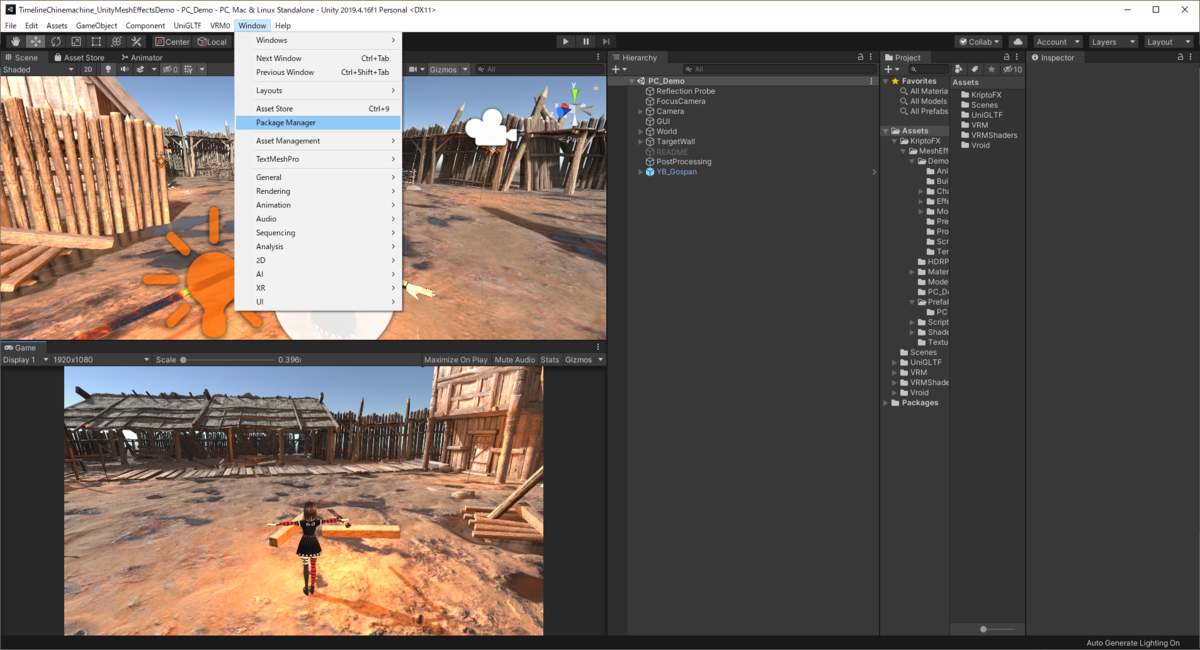Toggle scene lighting bulb icon
Screen dimensions: 1200x650
pyautogui.click(x=109, y=70)
